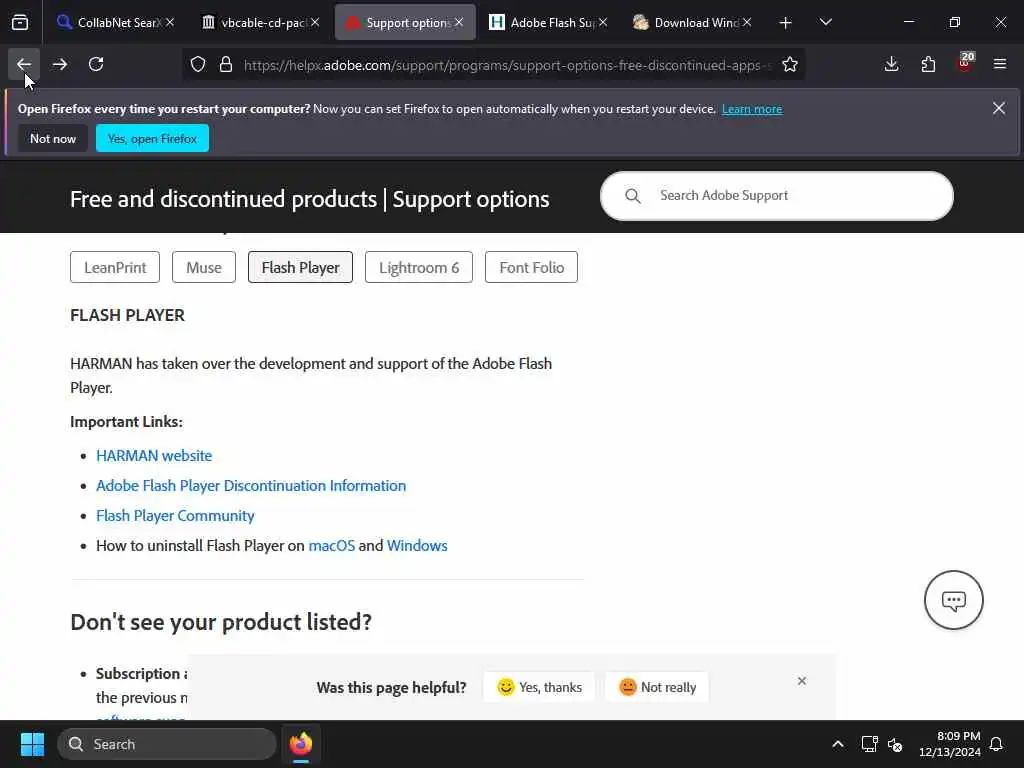The image size is (1024, 768).
Task: Click the taskbar Search box
Action: (167, 744)
